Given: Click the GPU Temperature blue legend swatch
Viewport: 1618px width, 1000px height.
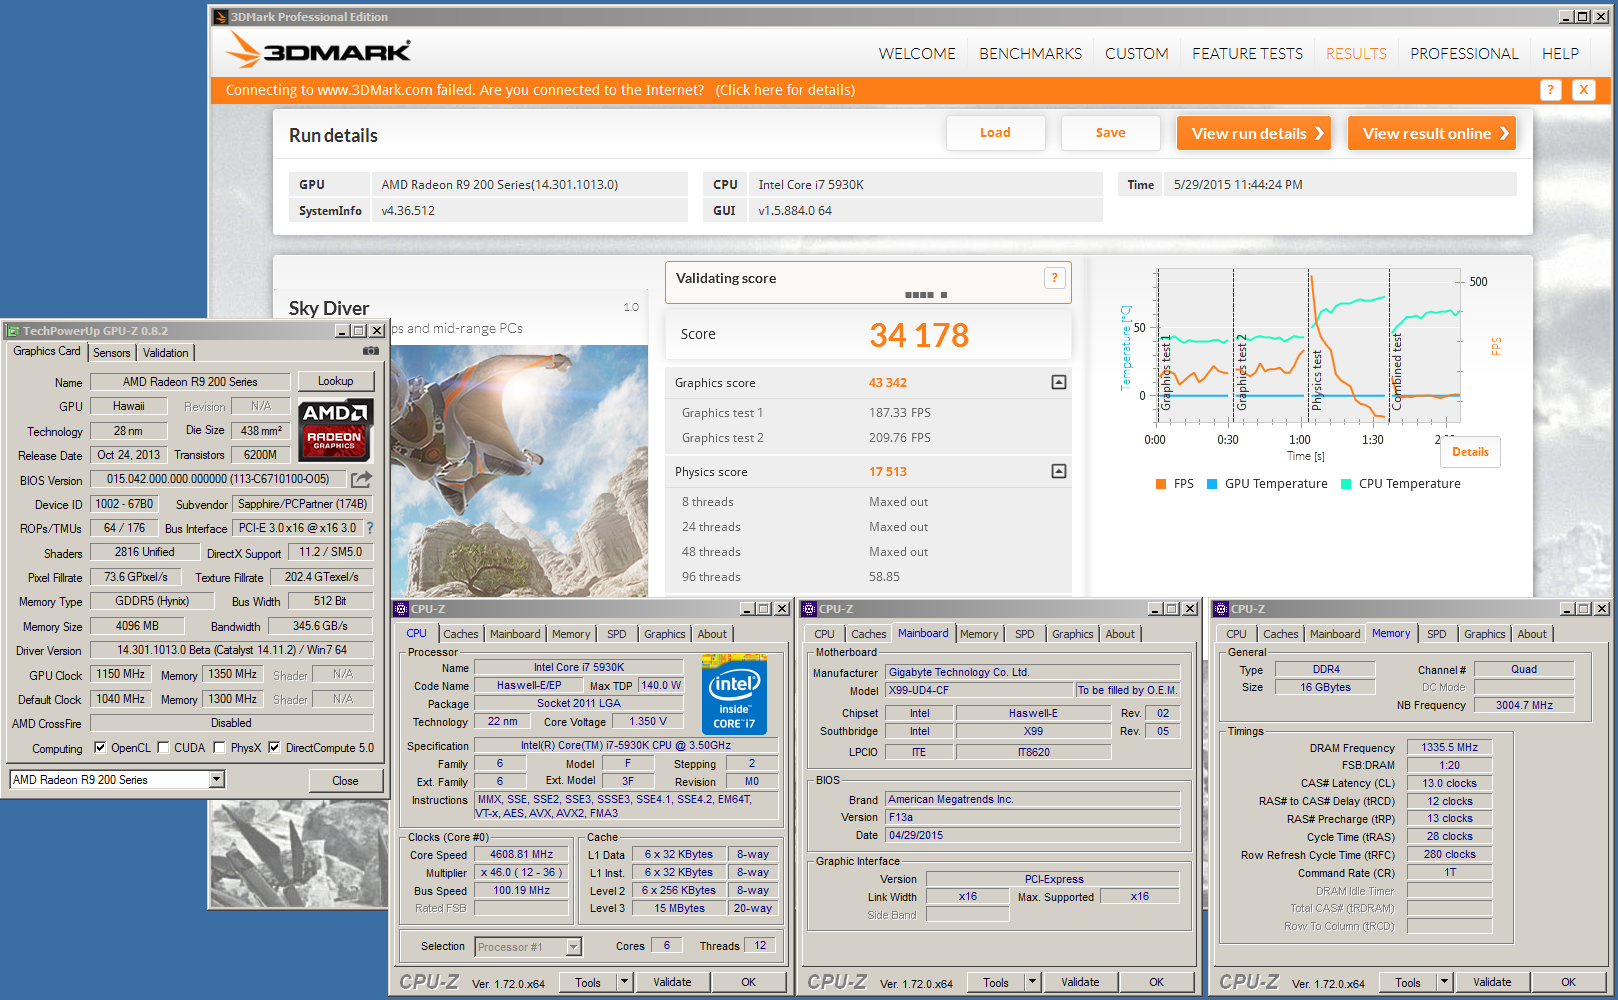Looking at the screenshot, I should point(1212,484).
